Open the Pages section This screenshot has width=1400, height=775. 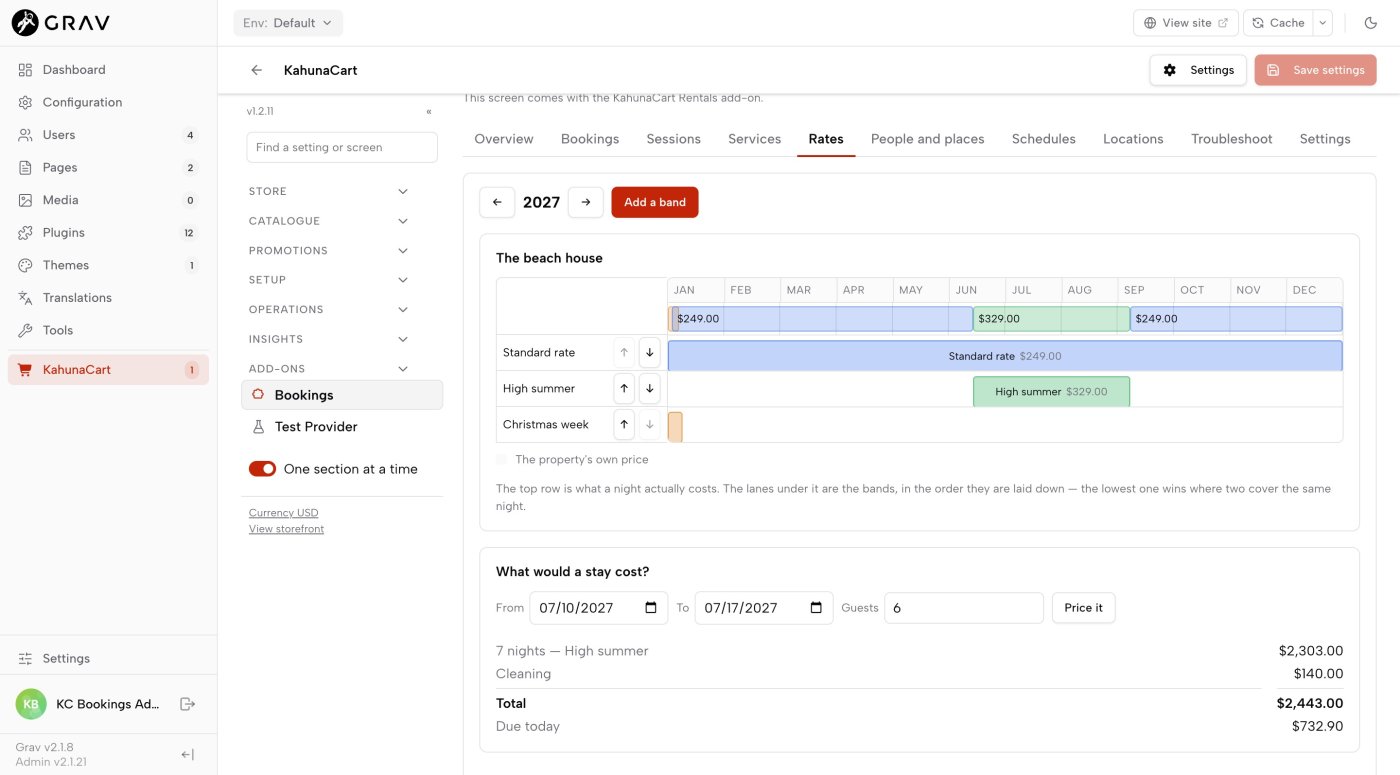108,167
